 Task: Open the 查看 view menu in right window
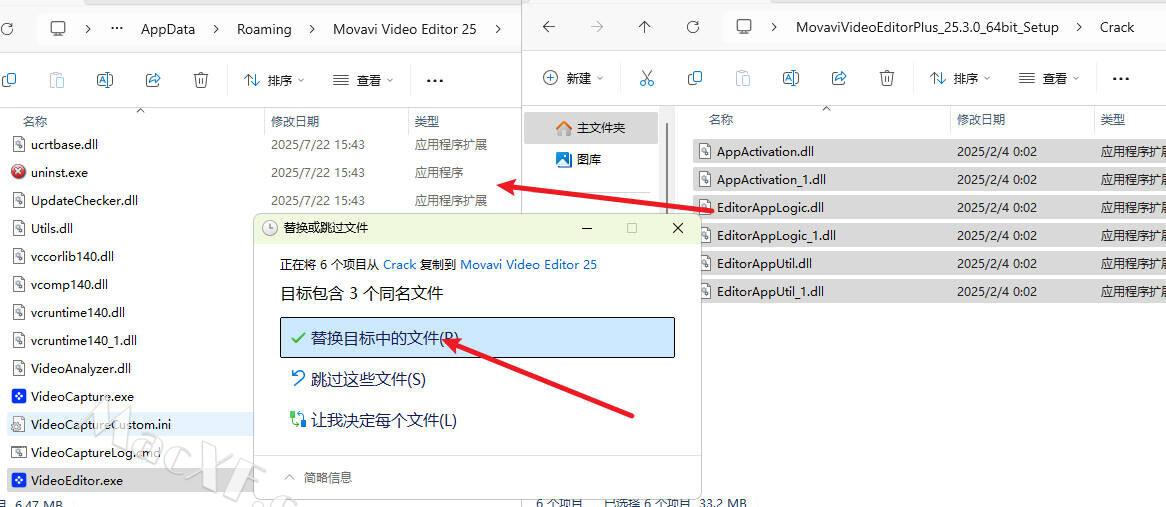tap(1049, 78)
